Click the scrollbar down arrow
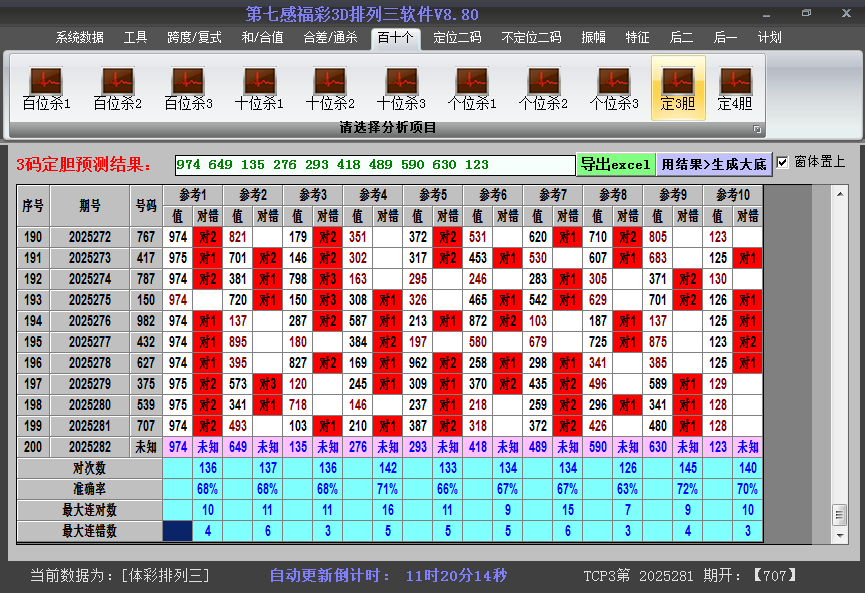The width and height of the screenshot is (865, 593). 840,535
